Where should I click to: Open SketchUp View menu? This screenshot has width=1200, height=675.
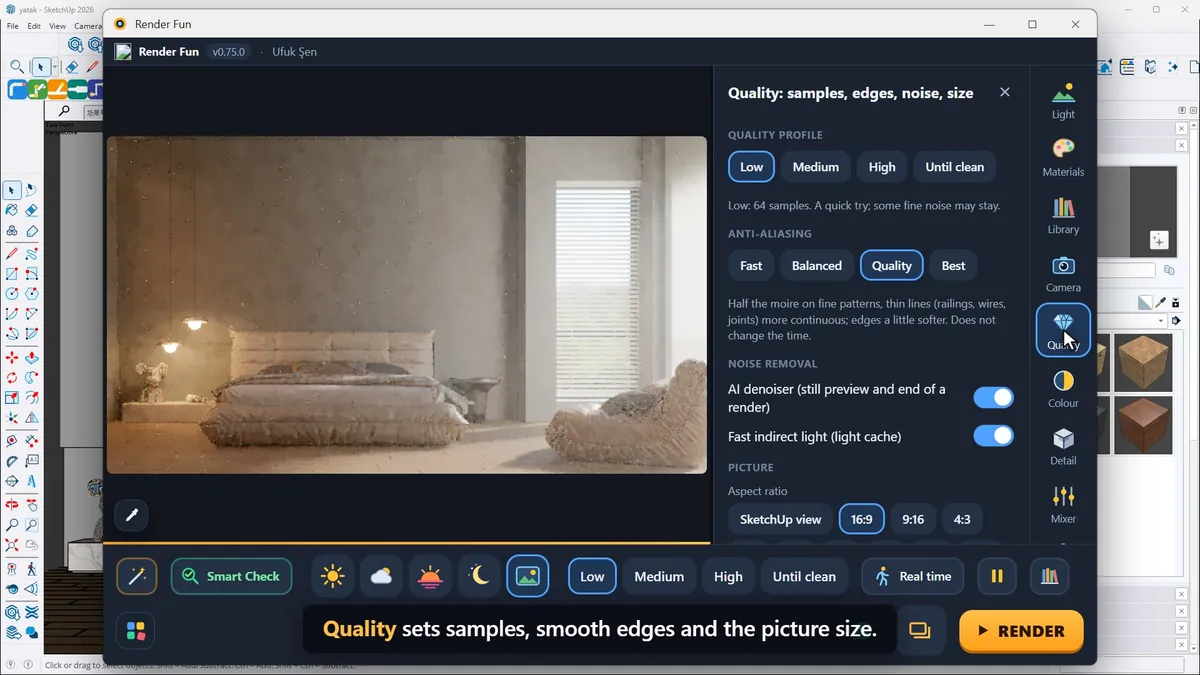tap(57, 26)
